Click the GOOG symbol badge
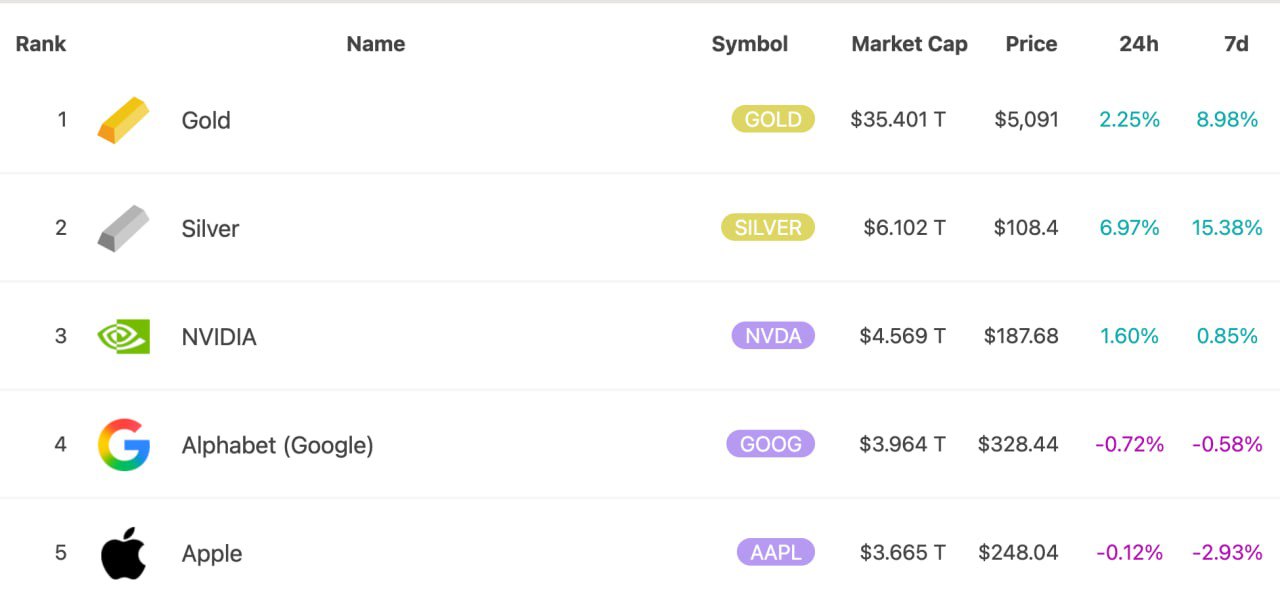The width and height of the screenshot is (1280, 605). [x=770, y=444]
